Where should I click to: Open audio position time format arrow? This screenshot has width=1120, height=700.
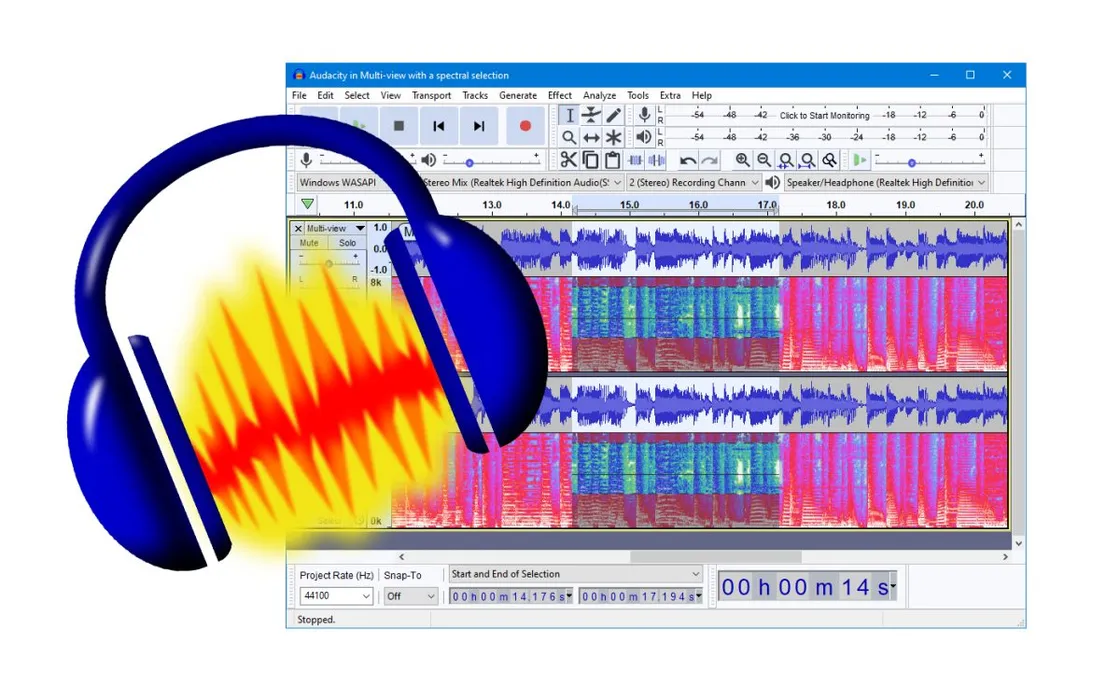click(893, 587)
